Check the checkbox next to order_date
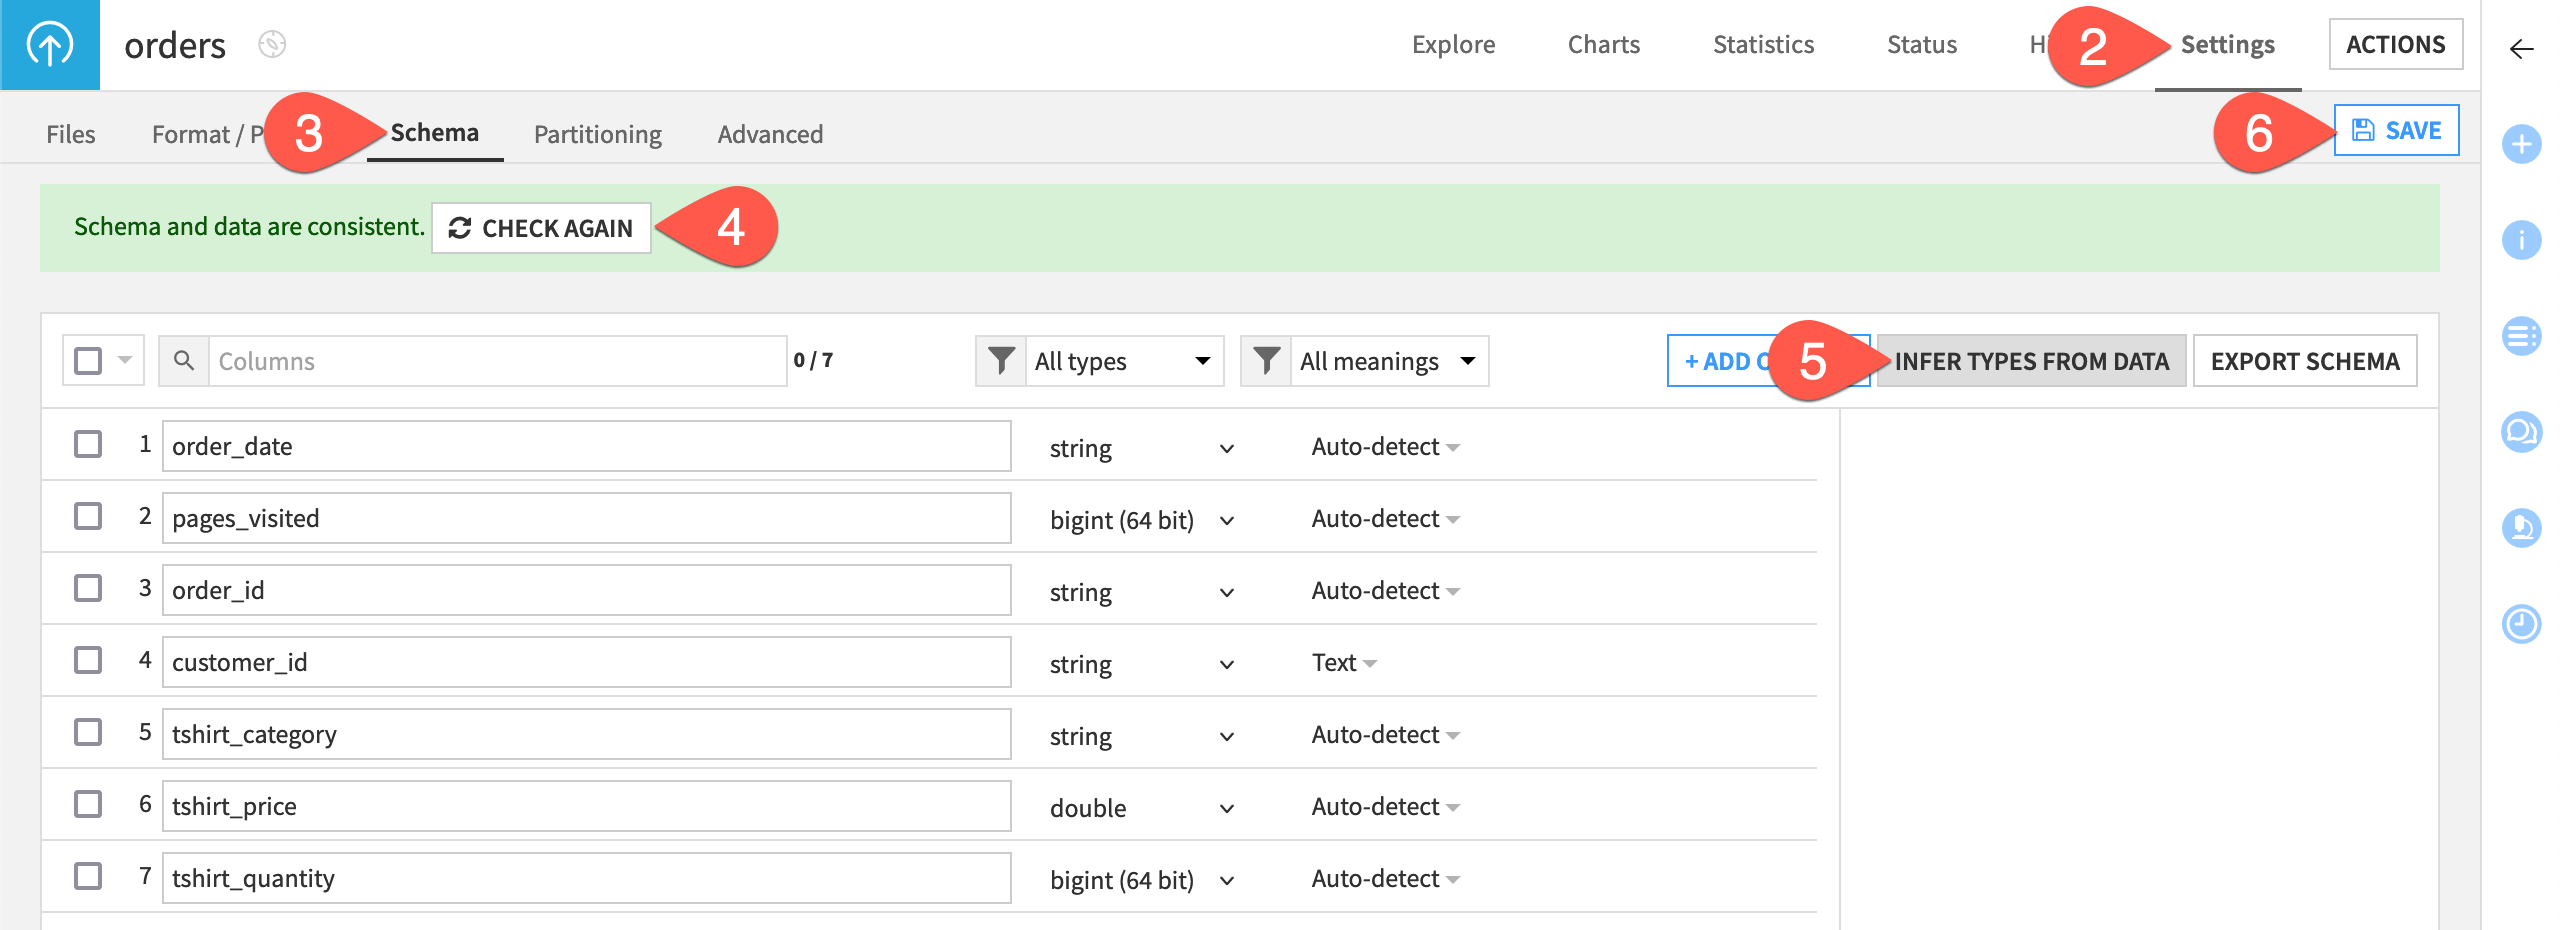The image size is (2560, 930). (89, 444)
